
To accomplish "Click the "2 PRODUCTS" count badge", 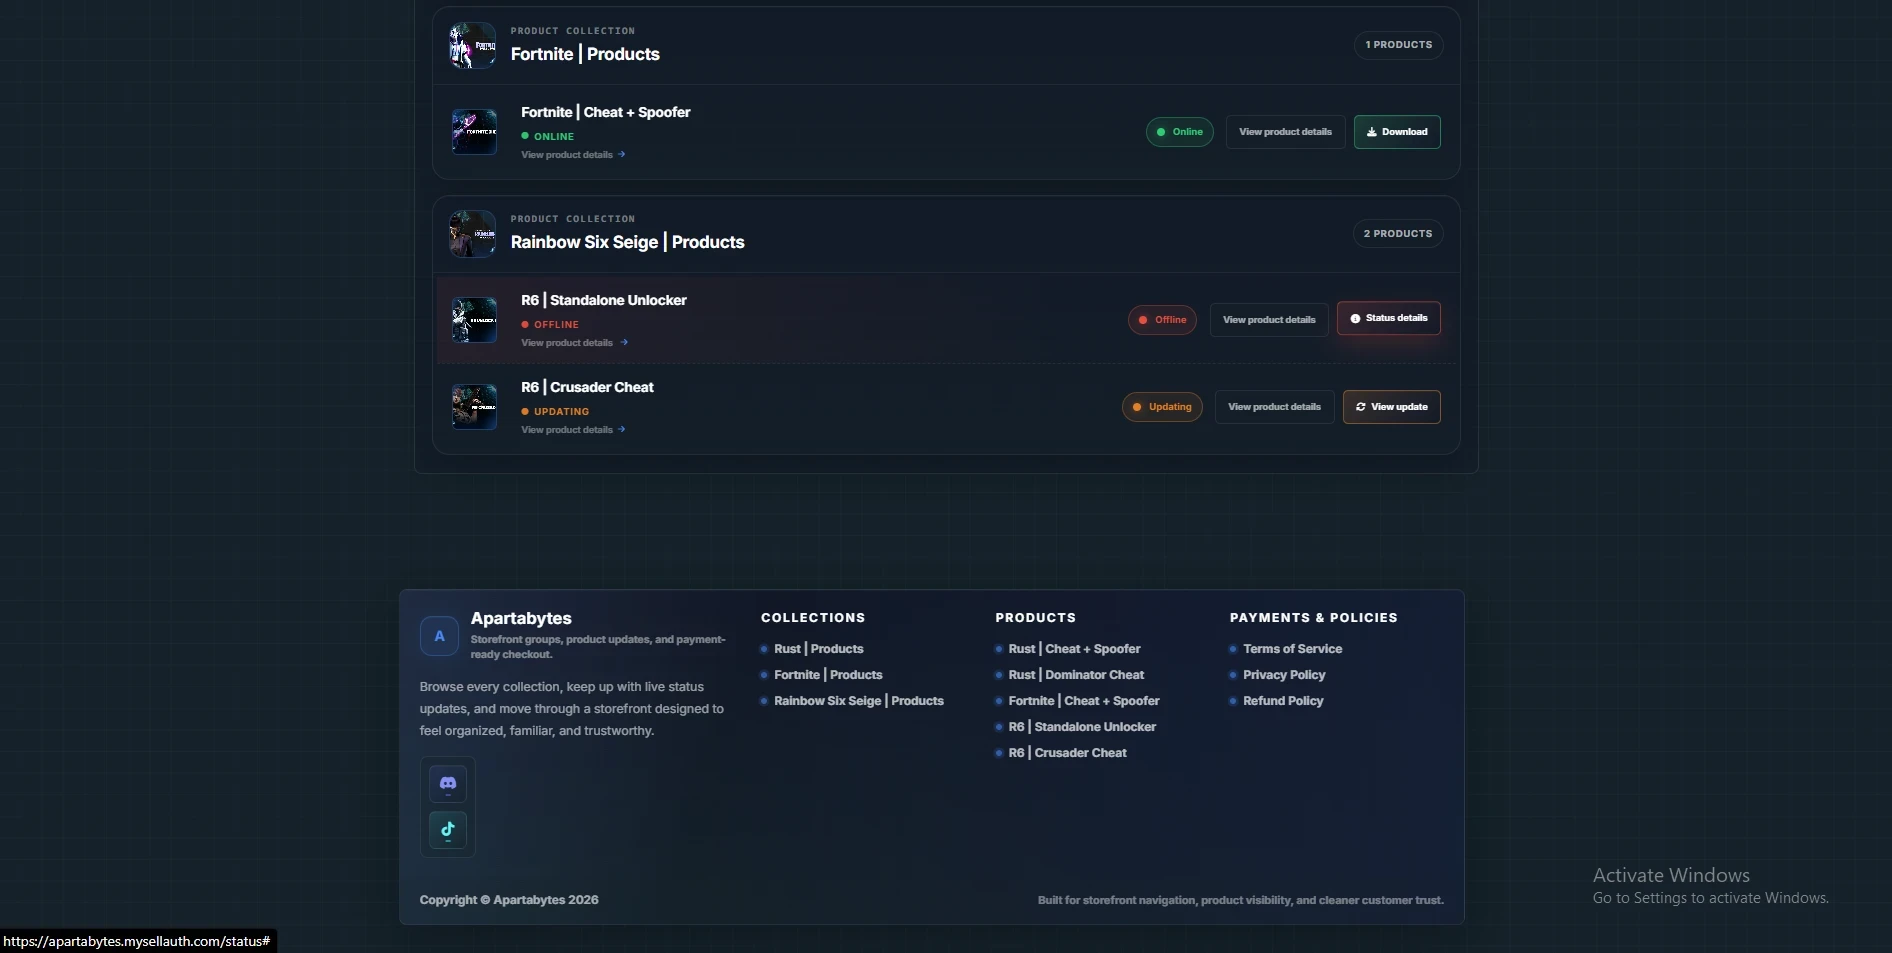I will click(x=1397, y=234).
